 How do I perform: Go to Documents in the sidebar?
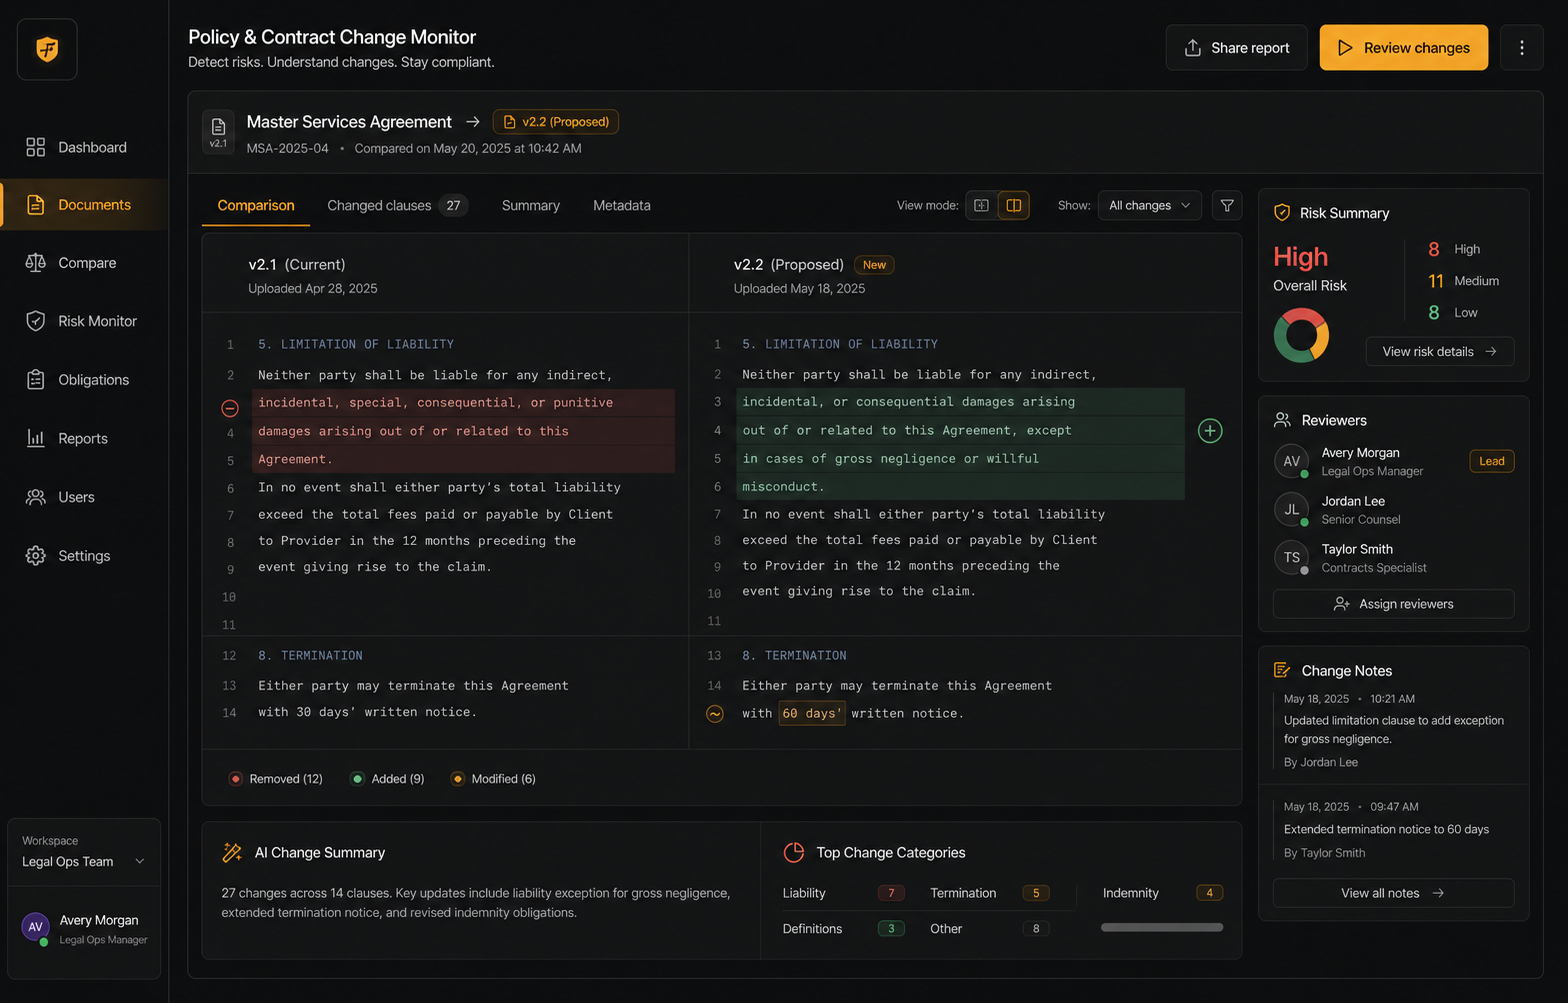(84, 205)
